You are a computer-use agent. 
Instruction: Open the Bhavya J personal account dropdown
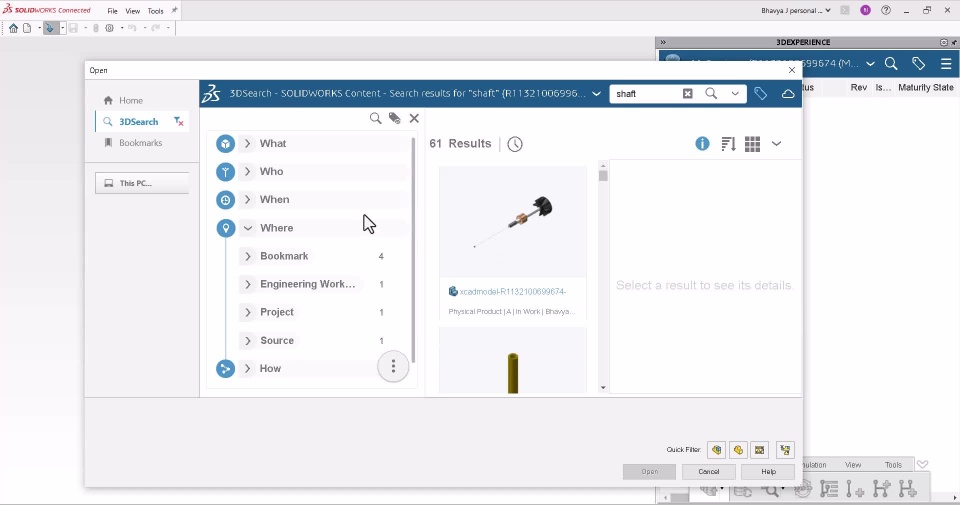point(795,10)
